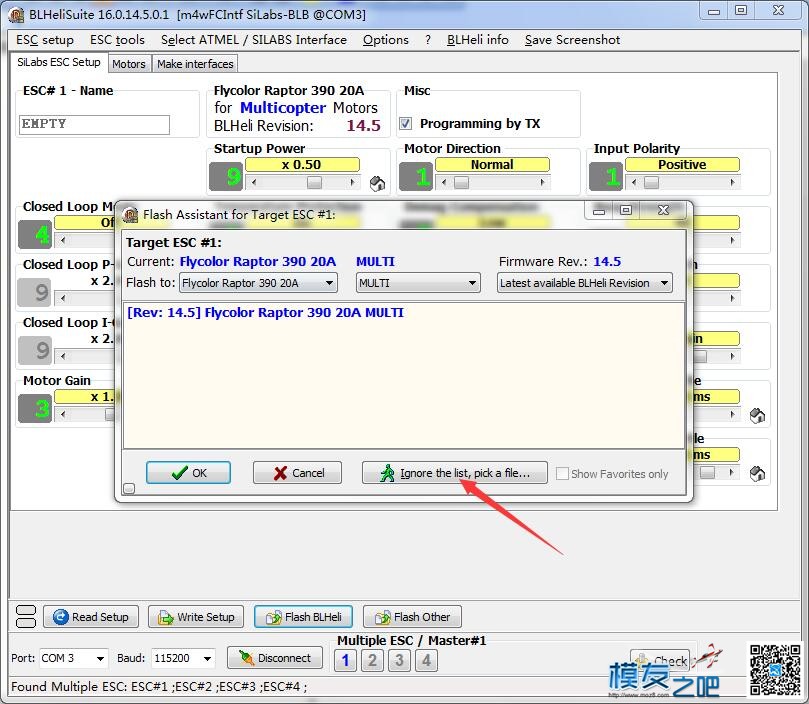
Task: Select ESC number 3 button
Action: click(399, 660)
